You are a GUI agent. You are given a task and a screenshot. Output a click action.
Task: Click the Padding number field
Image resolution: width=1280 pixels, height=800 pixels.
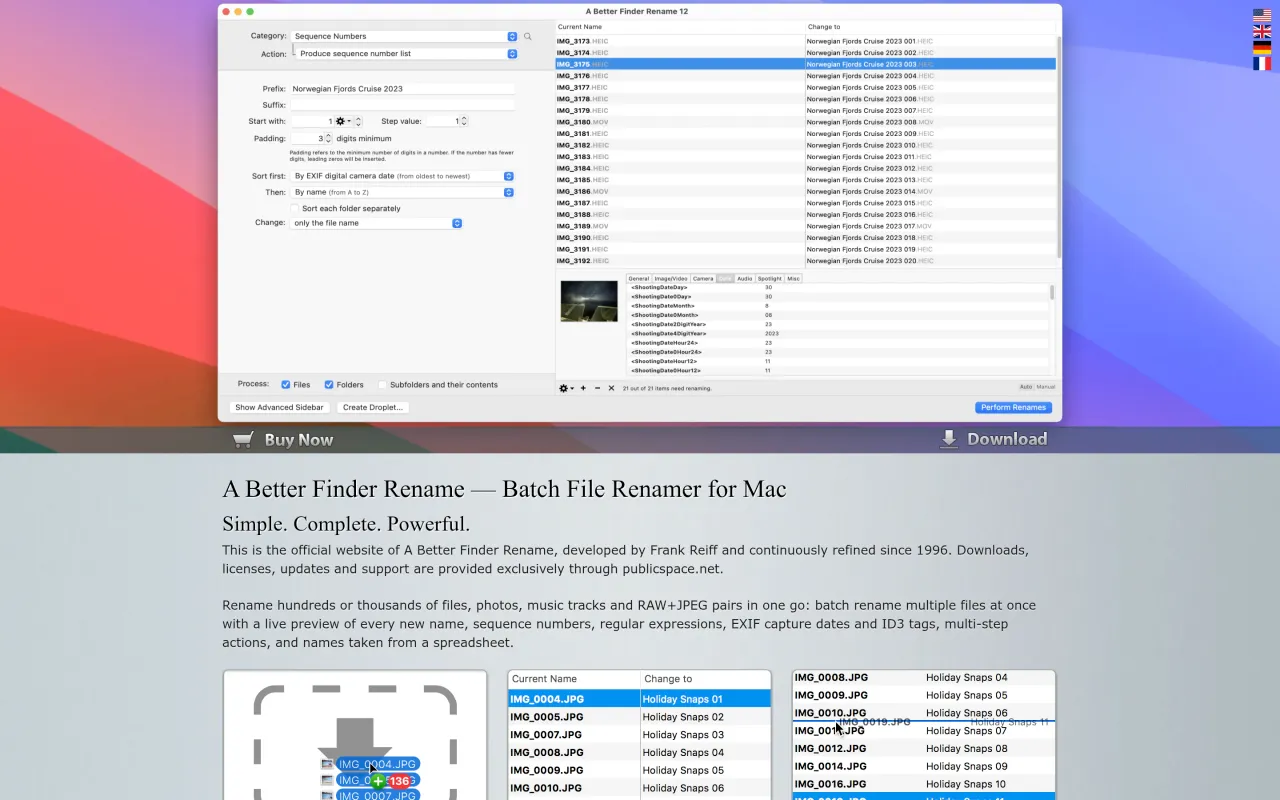(x=307, y=138)
